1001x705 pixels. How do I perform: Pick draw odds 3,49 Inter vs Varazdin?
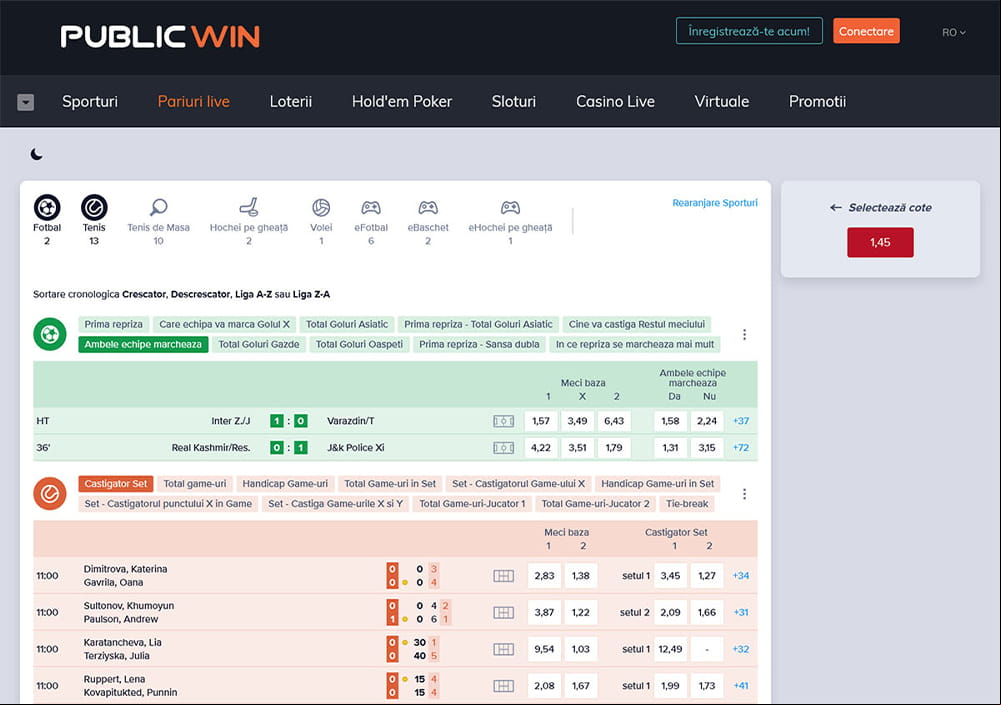tap(578, 421)
